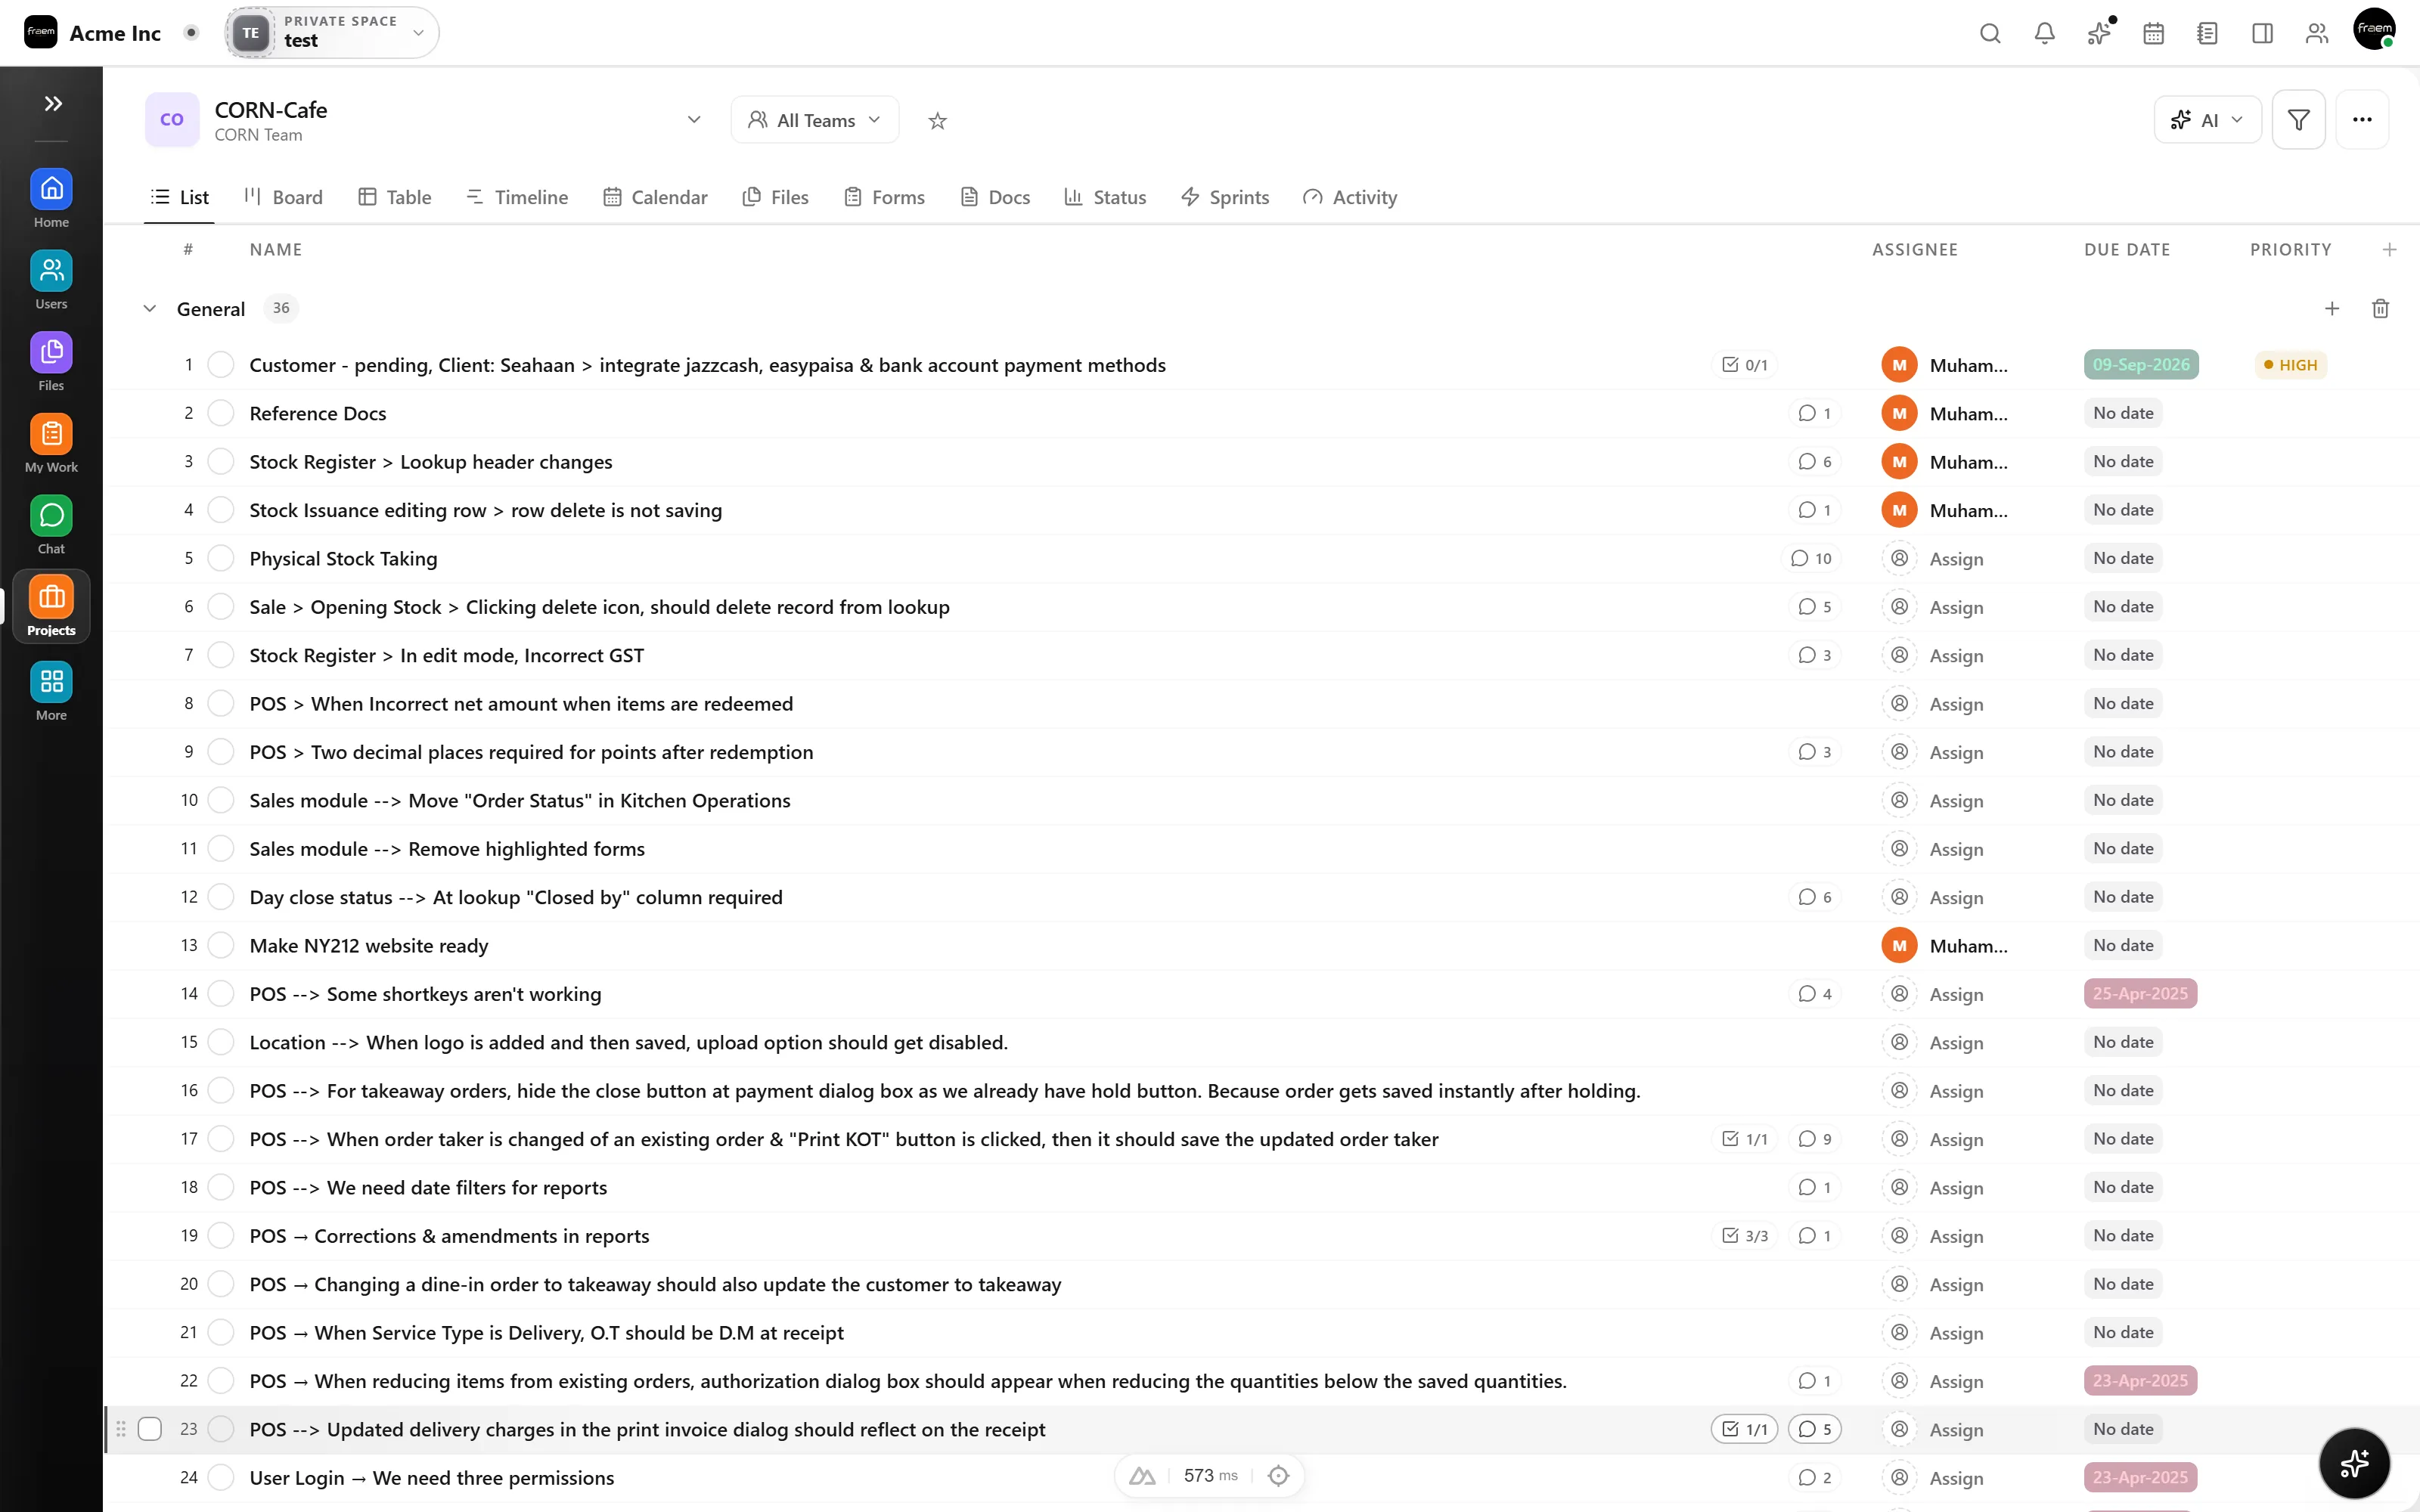This screenshot has height=1512, width=2420.
Task: Open floating AI assistant sparkle button
Action: coord(2354,1463)
